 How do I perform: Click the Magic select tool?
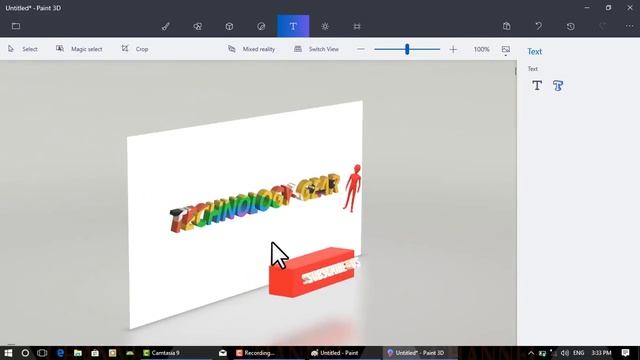click(79, 49)
